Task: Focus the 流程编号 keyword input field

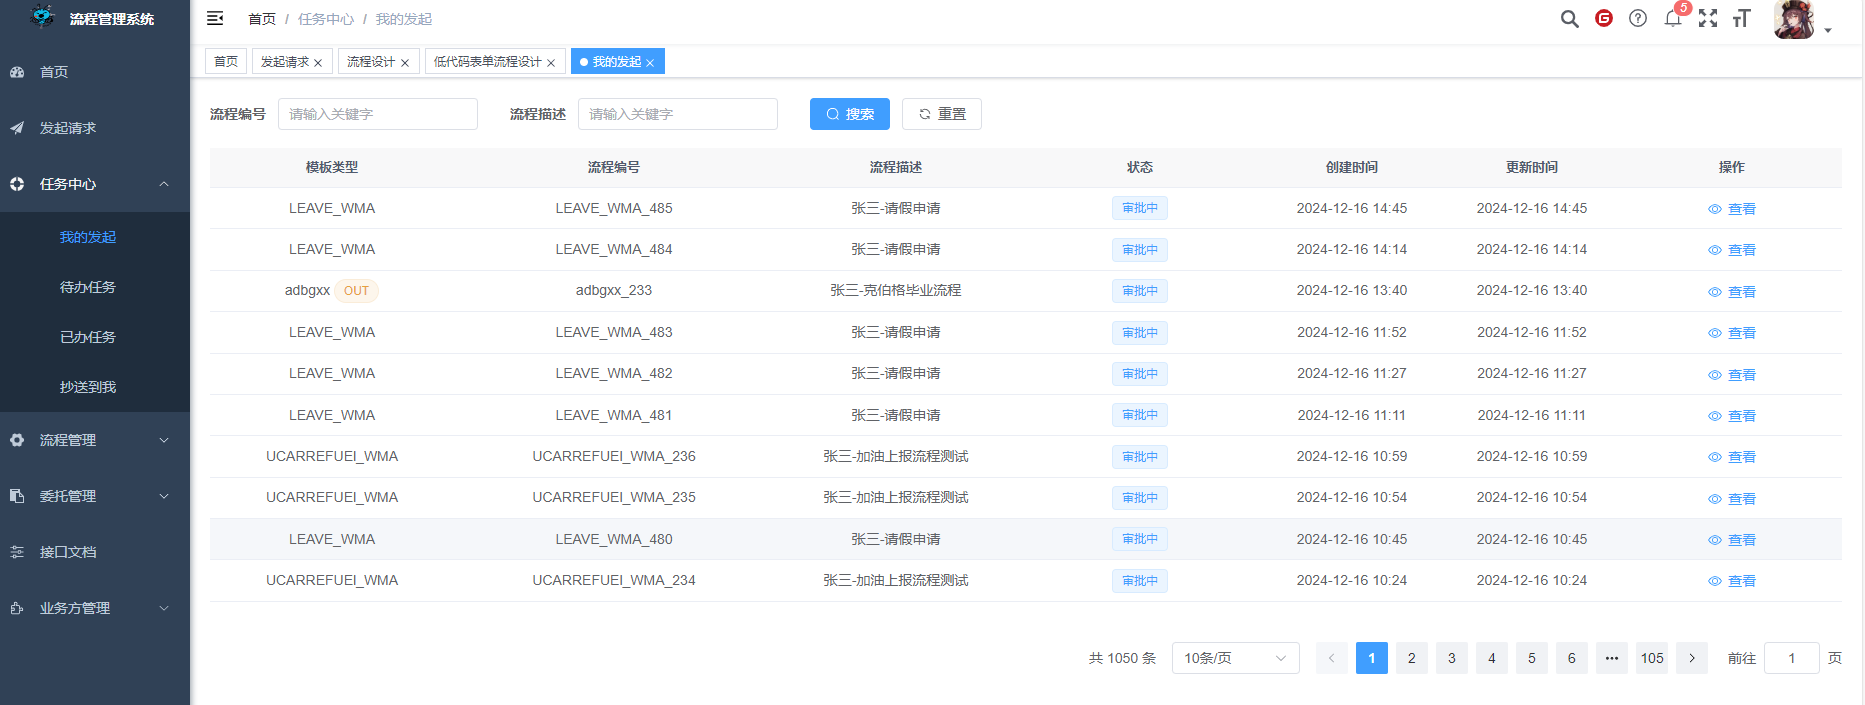Action: 377,114
